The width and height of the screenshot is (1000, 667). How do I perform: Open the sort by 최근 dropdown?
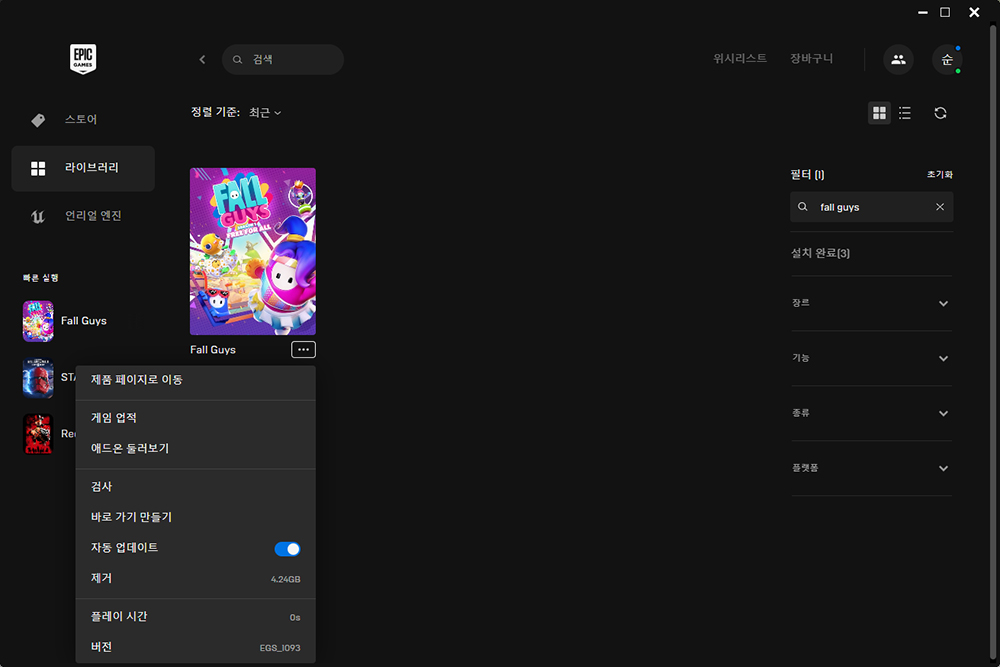(265, 112)
